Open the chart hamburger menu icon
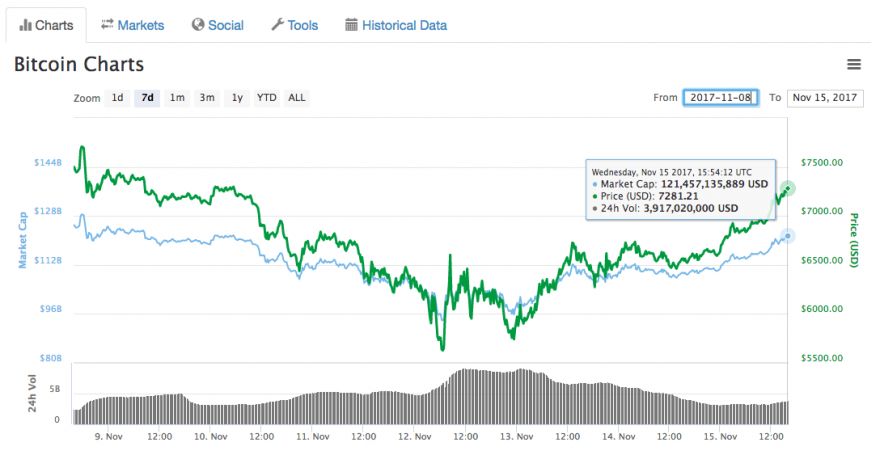 854,65
